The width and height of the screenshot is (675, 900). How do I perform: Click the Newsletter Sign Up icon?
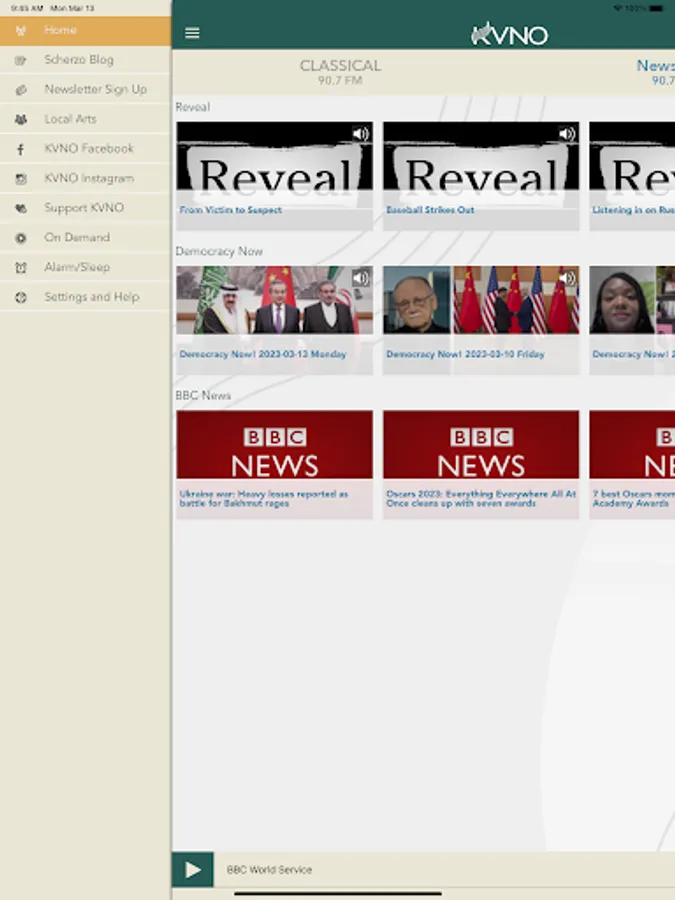(21, 90)
